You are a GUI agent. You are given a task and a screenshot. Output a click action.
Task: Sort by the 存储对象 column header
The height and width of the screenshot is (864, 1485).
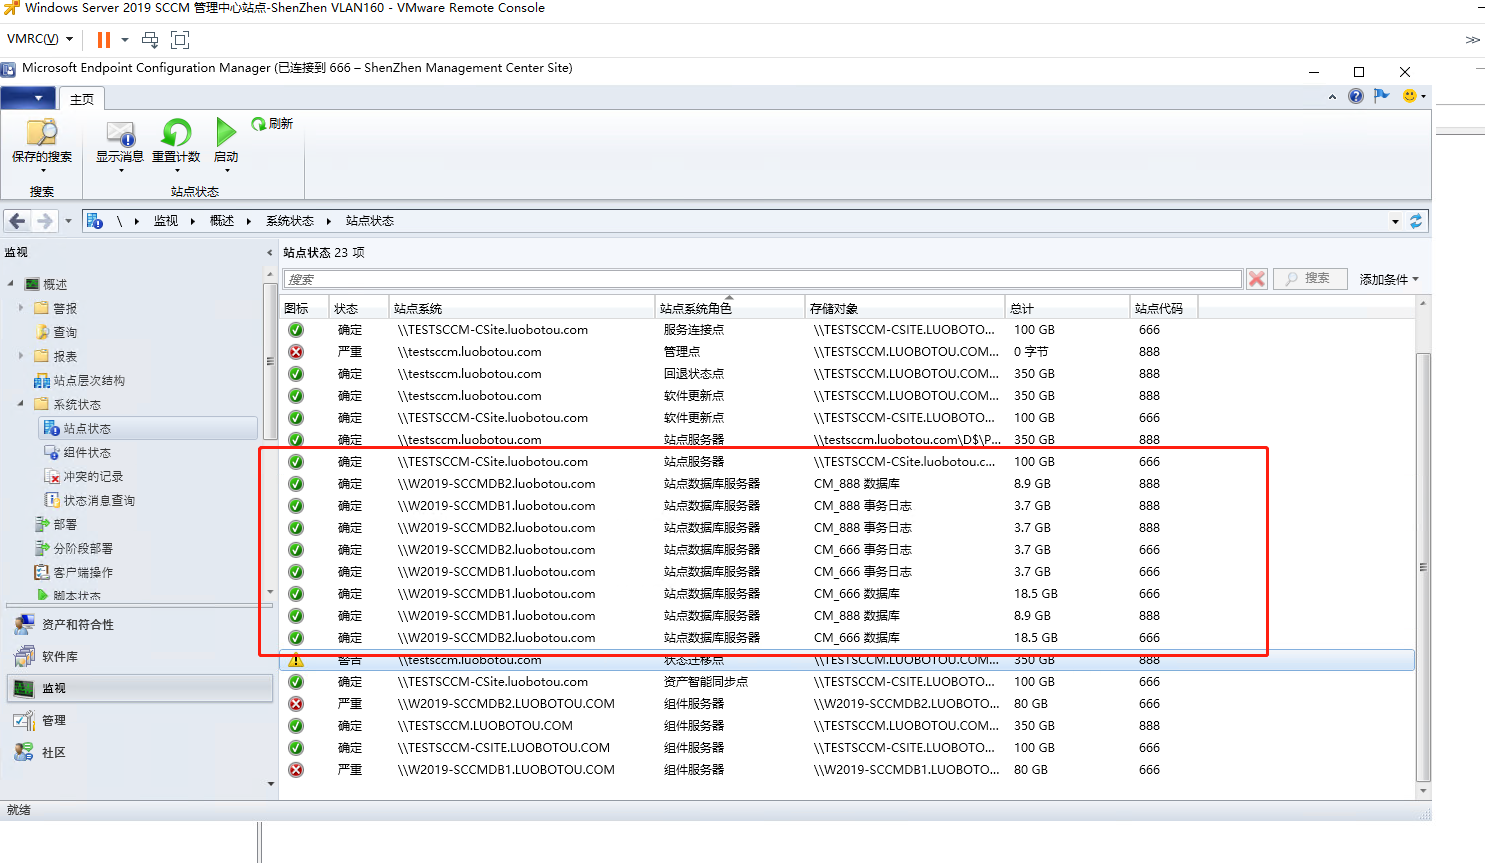tap(905, 308)
